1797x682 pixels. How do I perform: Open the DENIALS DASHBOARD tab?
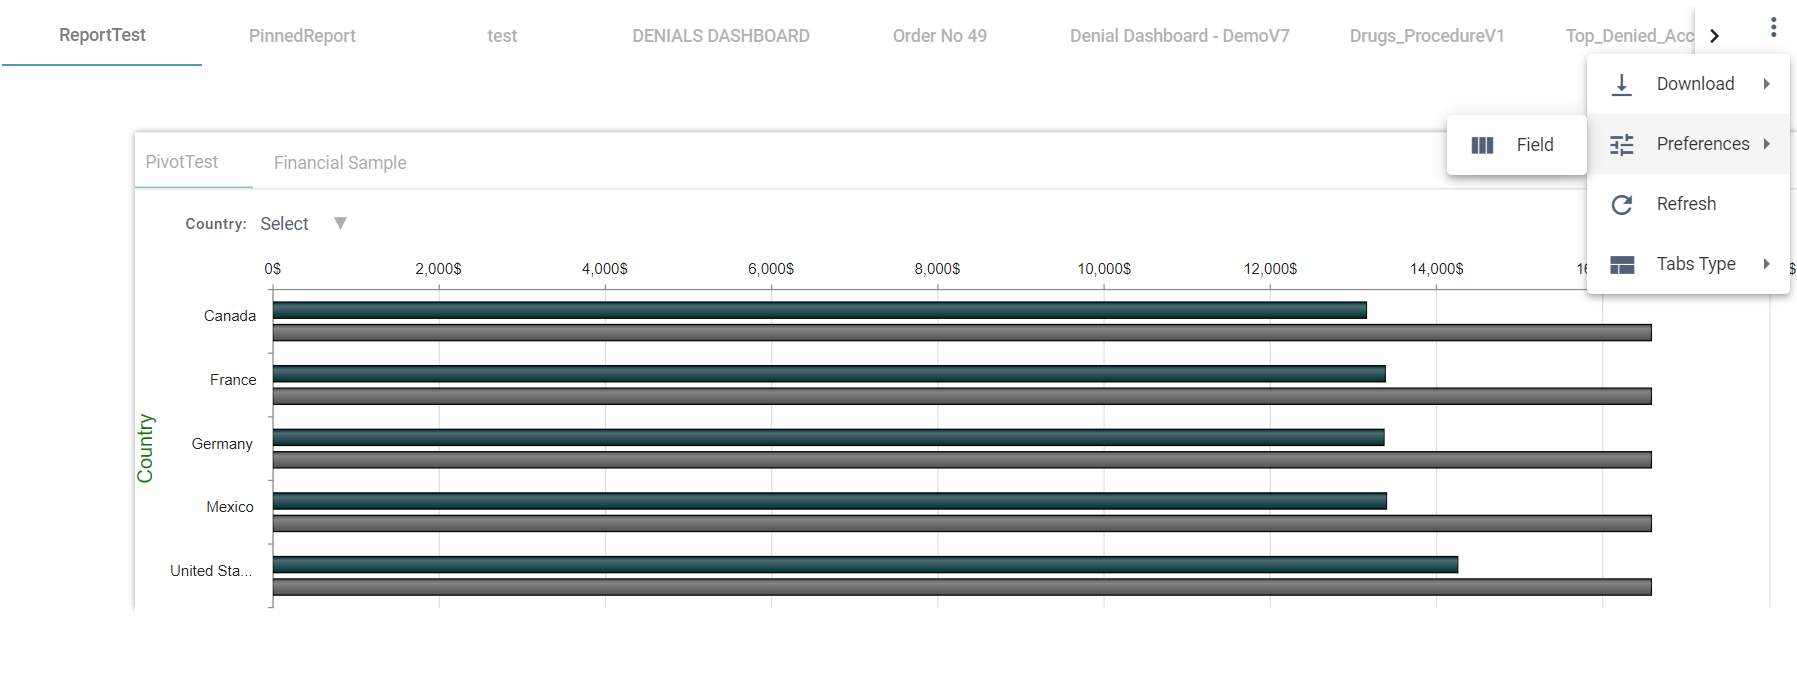720,36
